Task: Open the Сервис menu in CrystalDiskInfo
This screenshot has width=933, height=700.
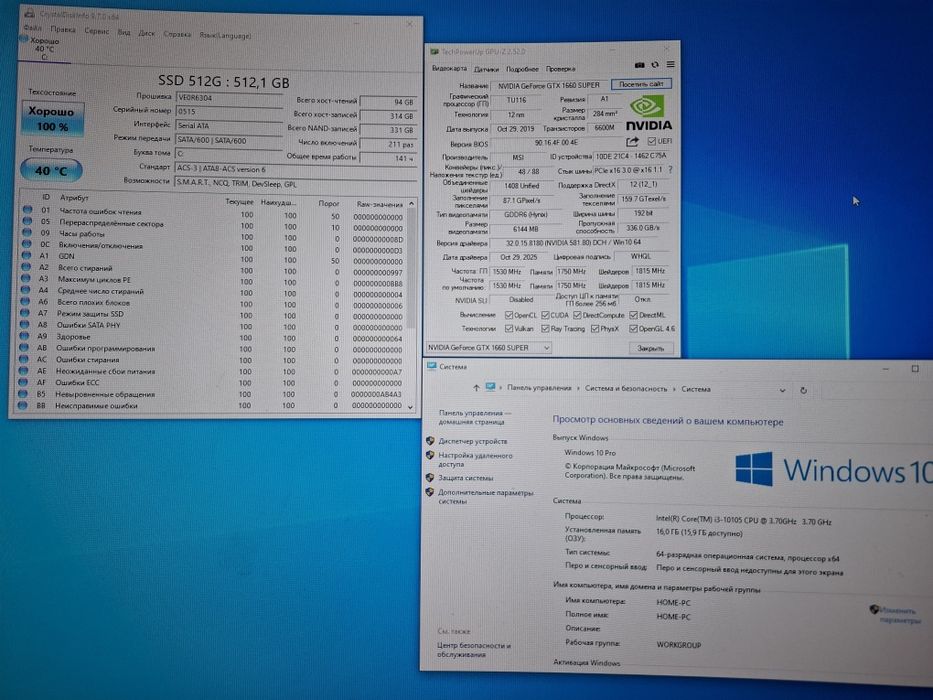Action: pos(96,31)
